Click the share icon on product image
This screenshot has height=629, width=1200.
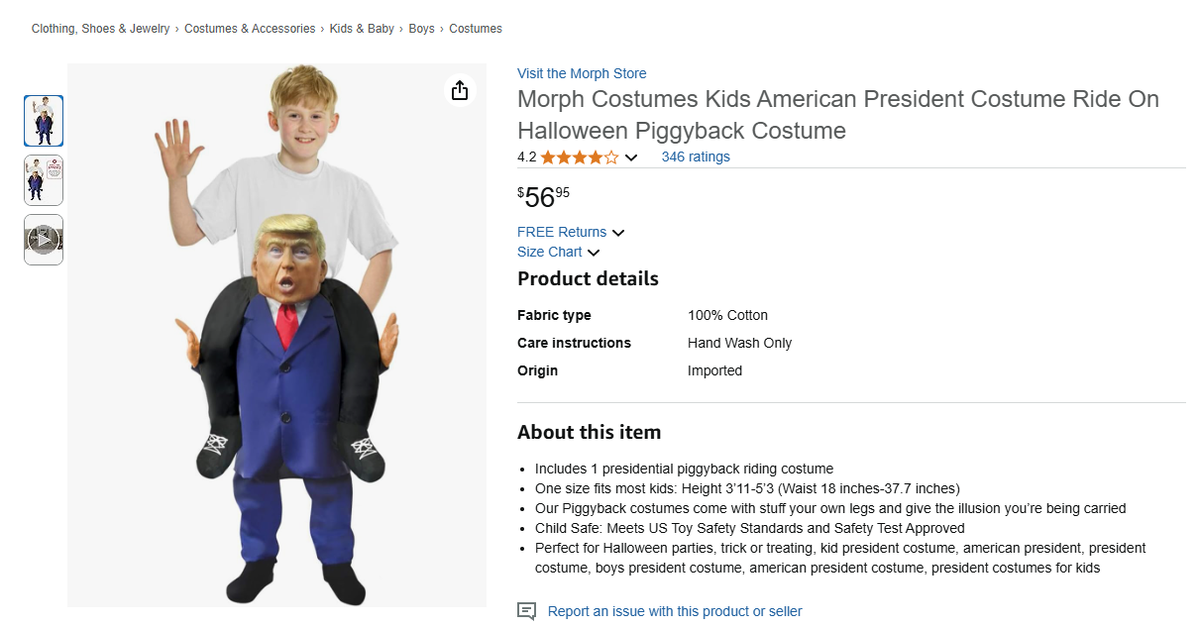(x=459, y=91)
